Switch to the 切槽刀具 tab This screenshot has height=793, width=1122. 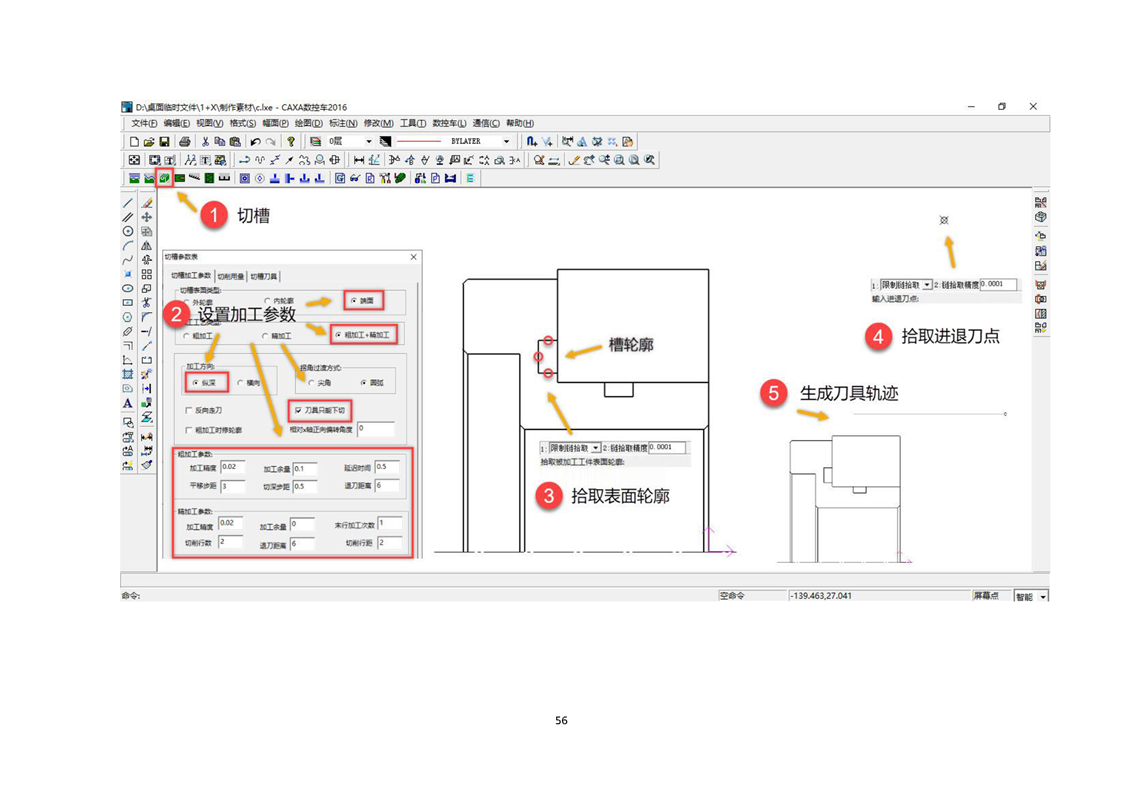[x=263, y=276]
